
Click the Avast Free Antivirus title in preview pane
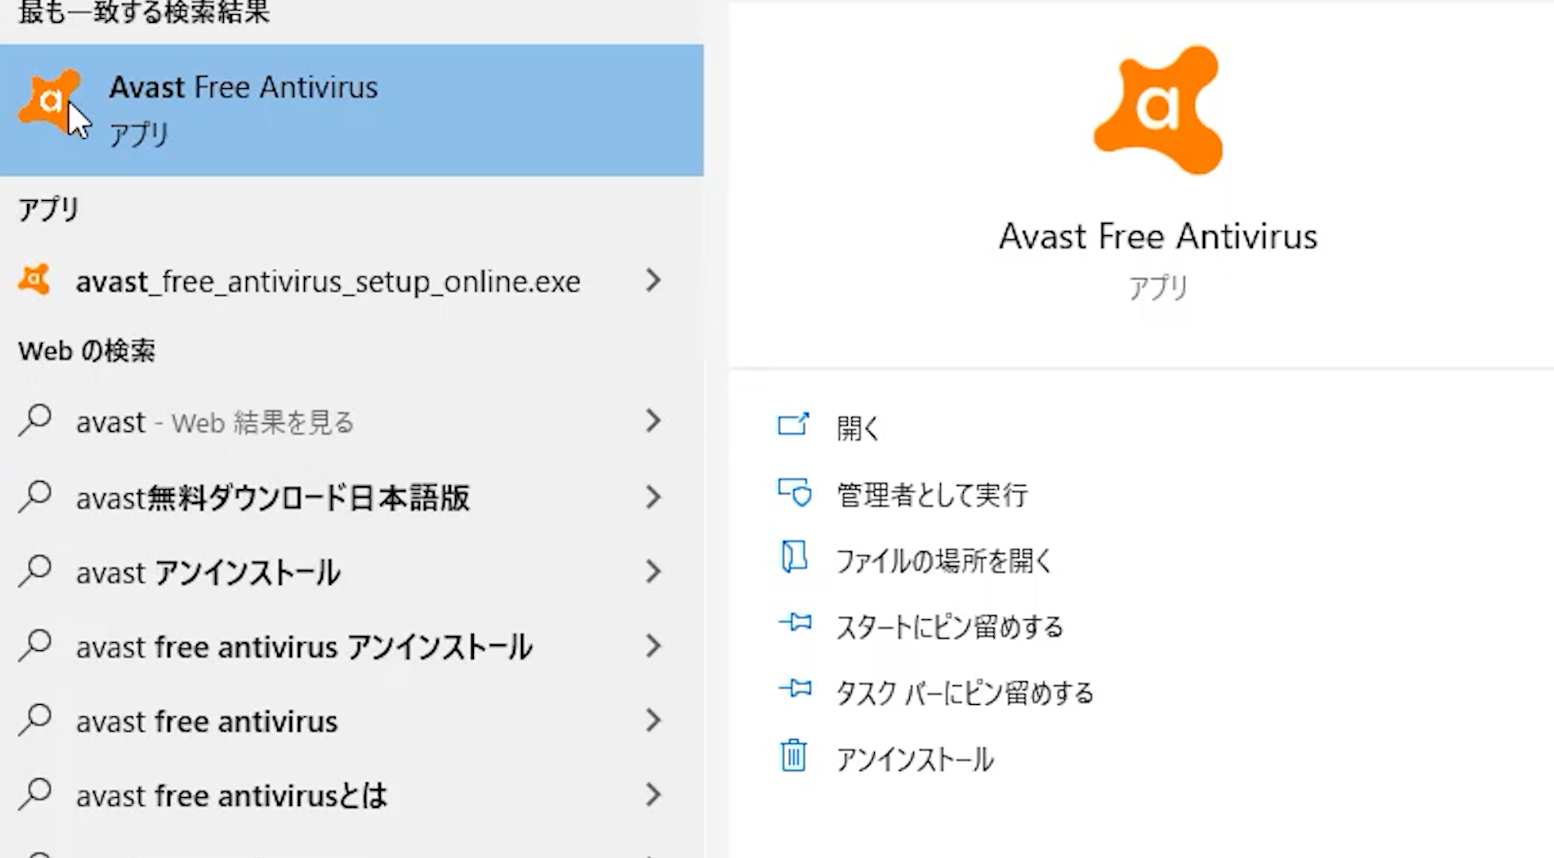[1158, 236]
